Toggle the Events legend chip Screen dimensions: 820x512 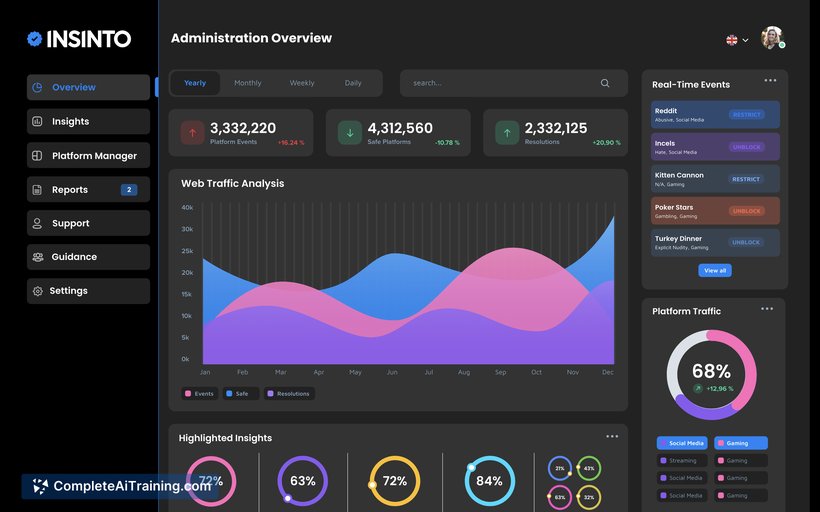click(200, 394)
